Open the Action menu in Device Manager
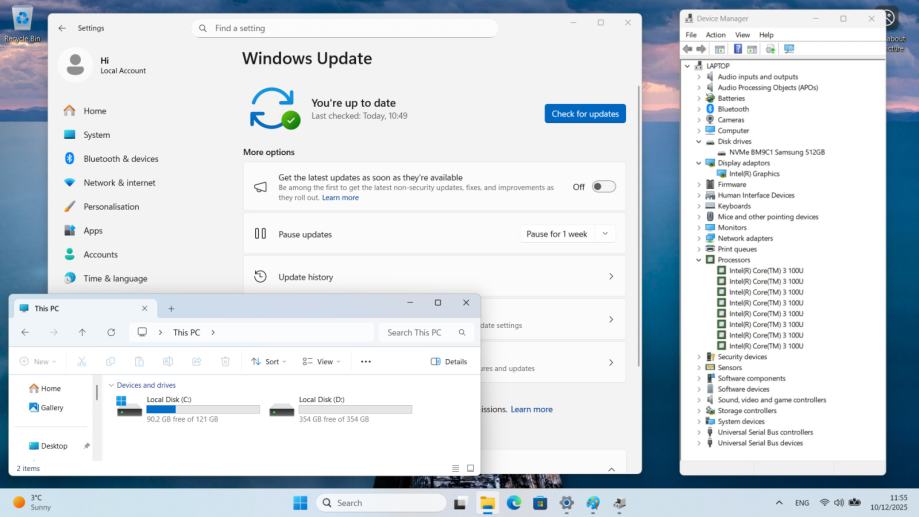This screenshot has width=919, height=517. click(715, 35)
